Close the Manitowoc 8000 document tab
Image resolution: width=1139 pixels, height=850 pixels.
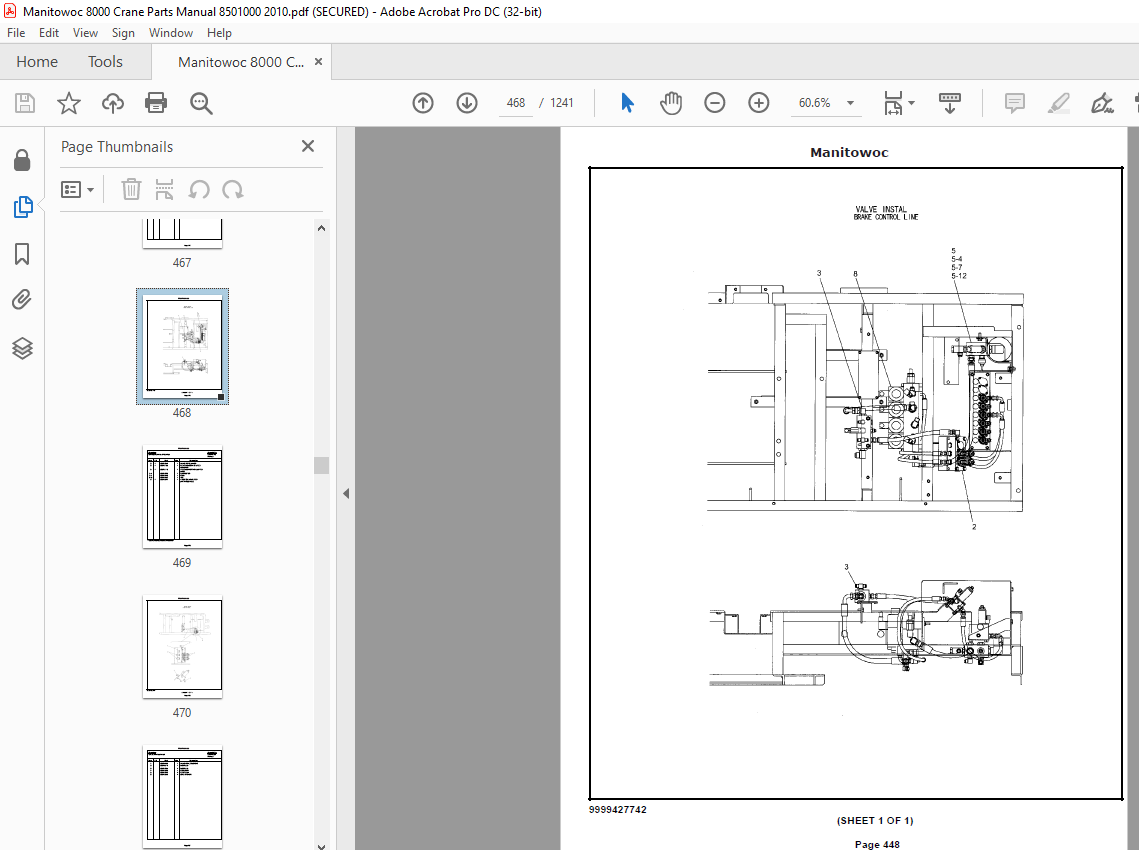(318, 62)
